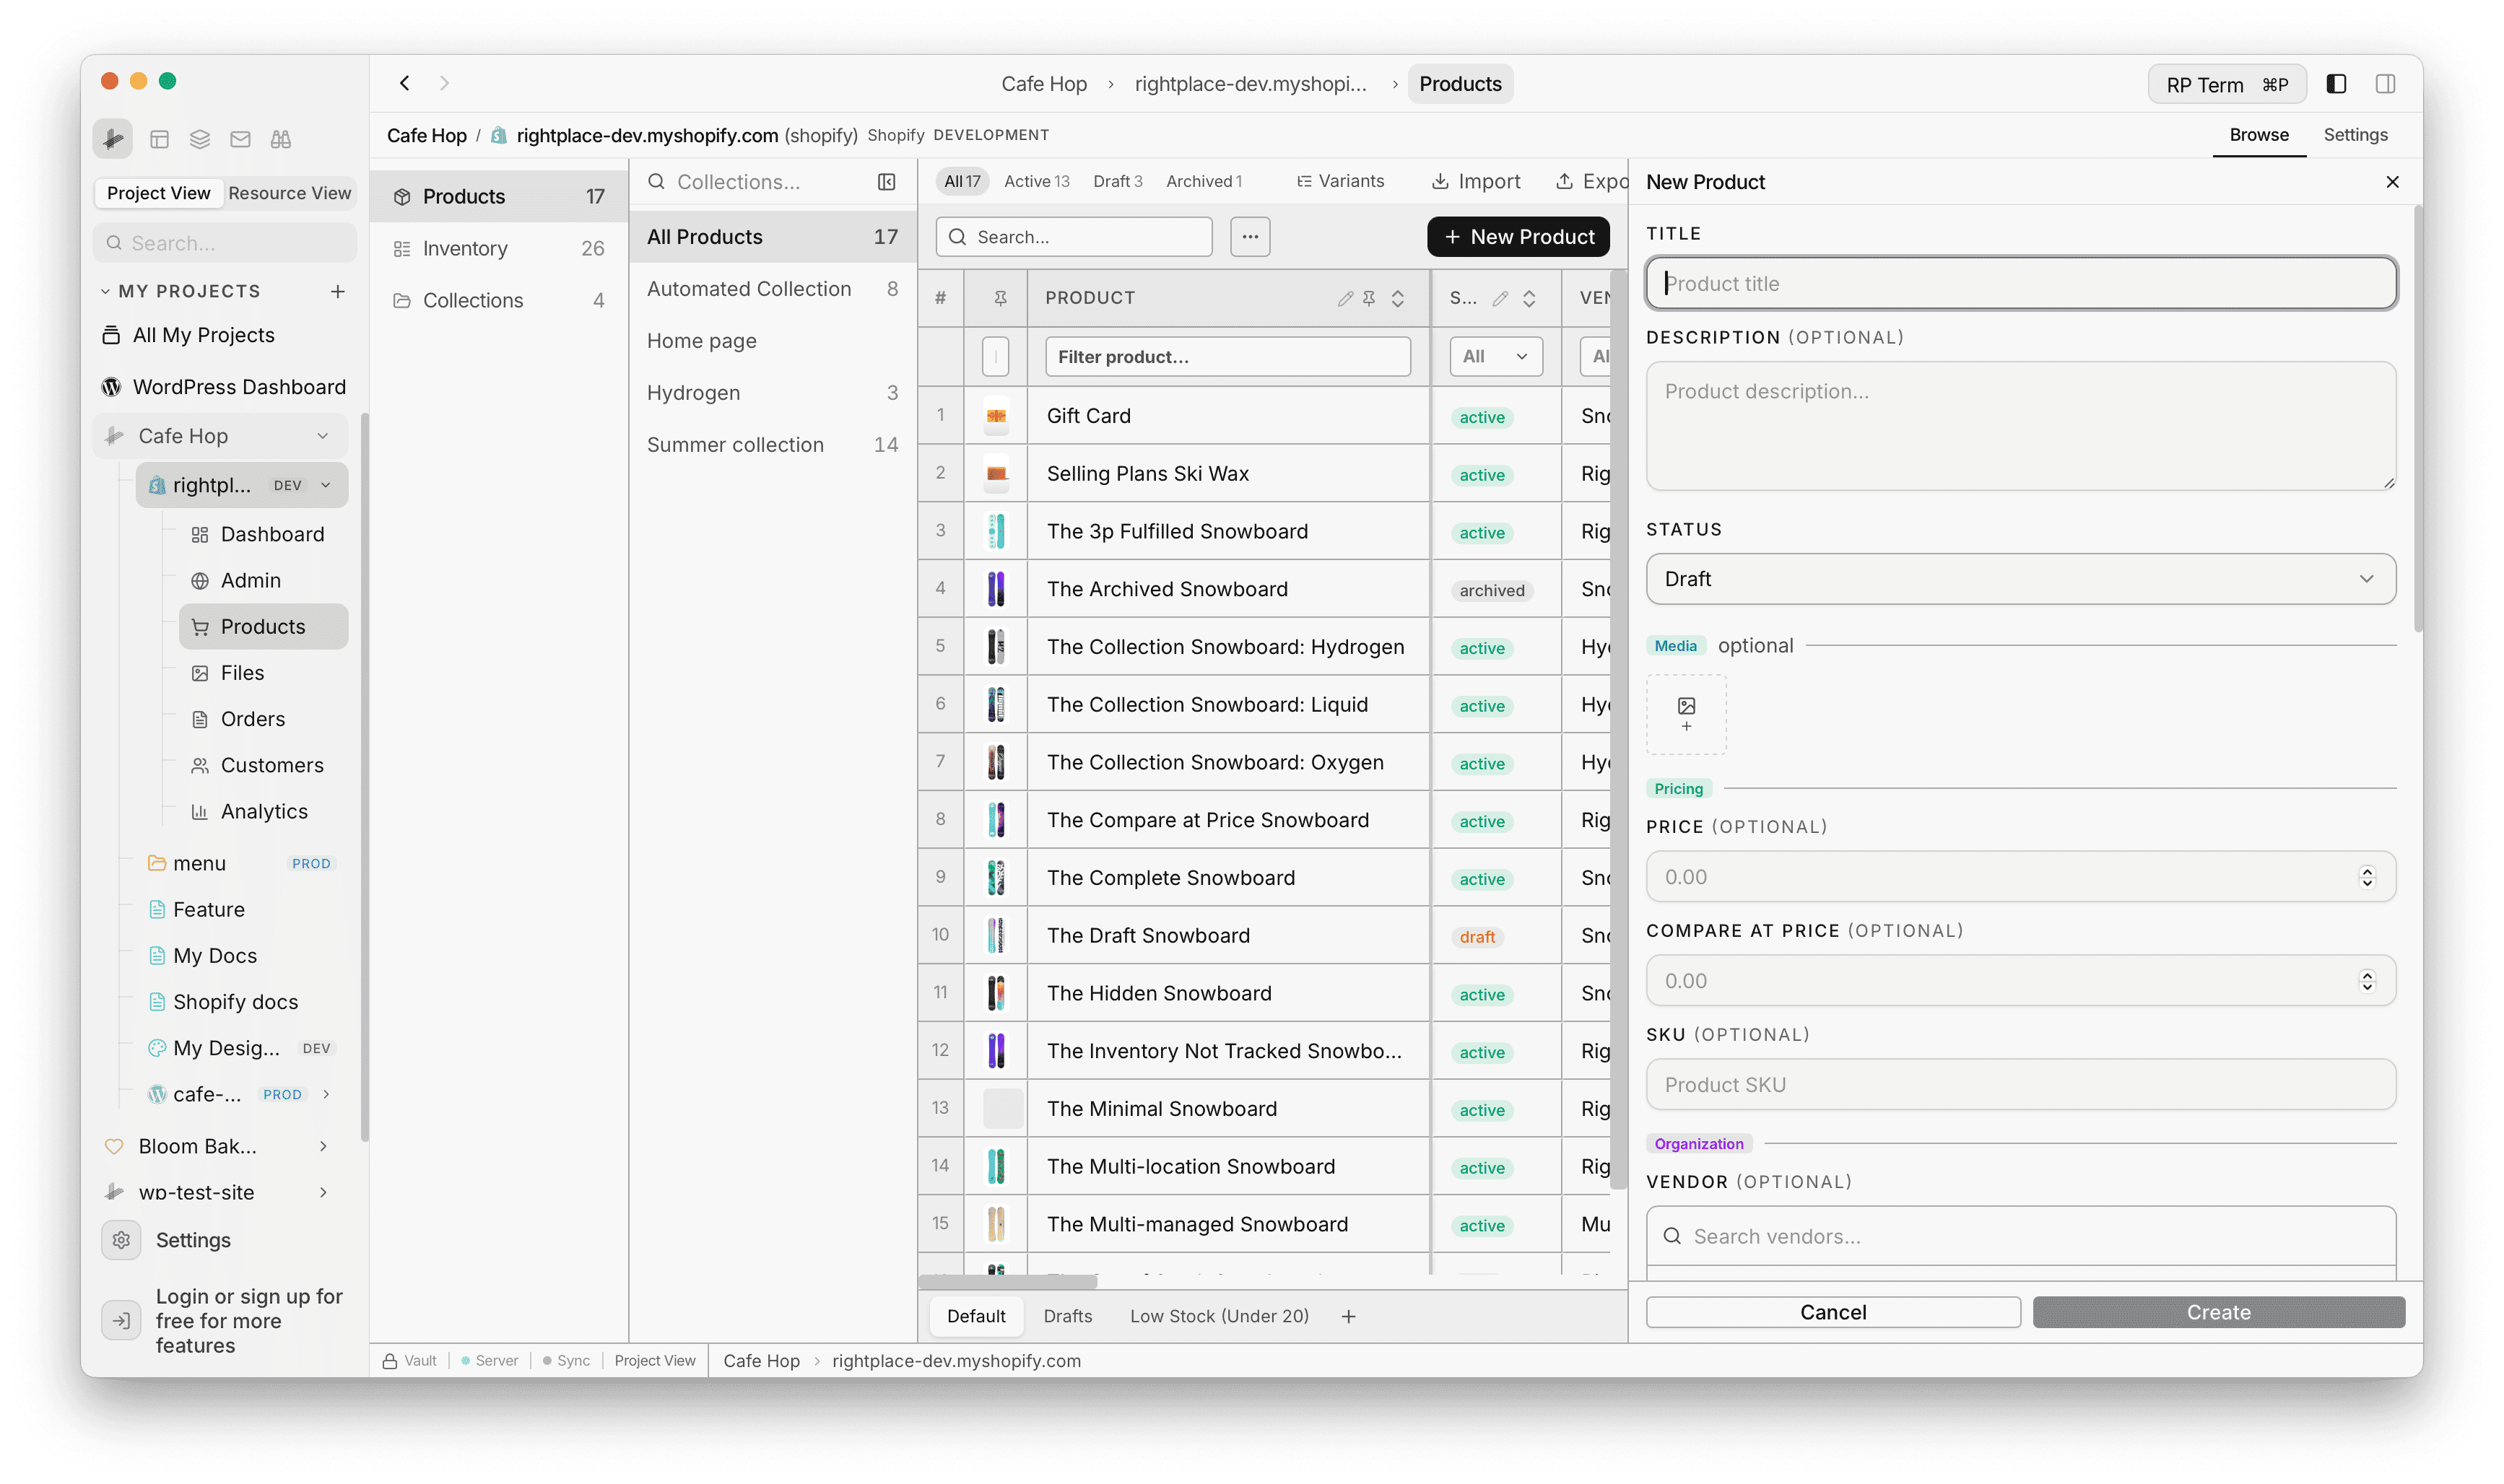Collapse the Cafe Hop project chevron

322,435
